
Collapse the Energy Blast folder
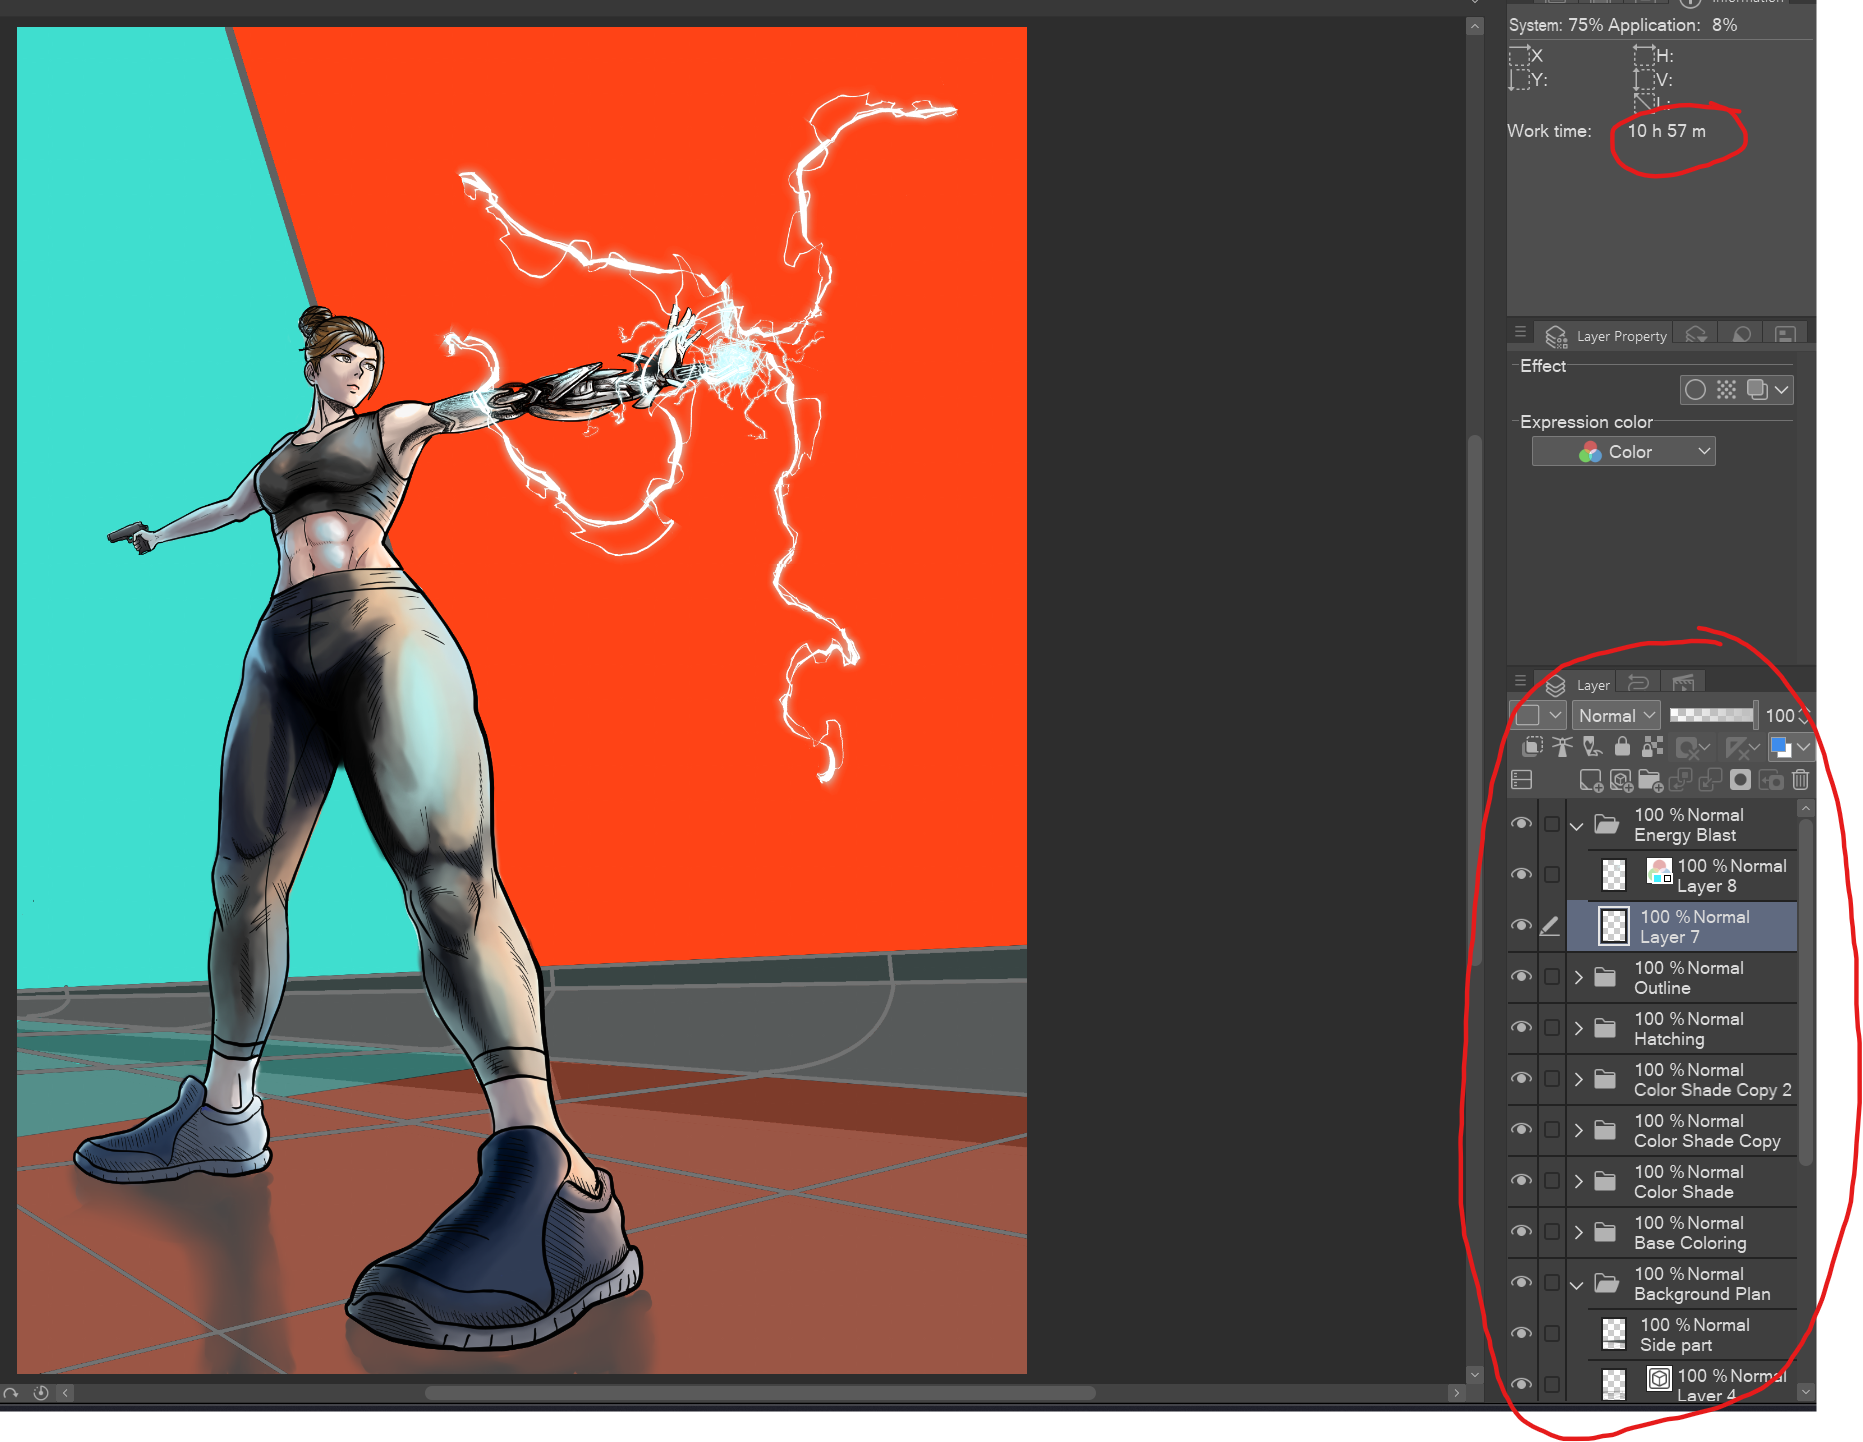pos(1577,826)
